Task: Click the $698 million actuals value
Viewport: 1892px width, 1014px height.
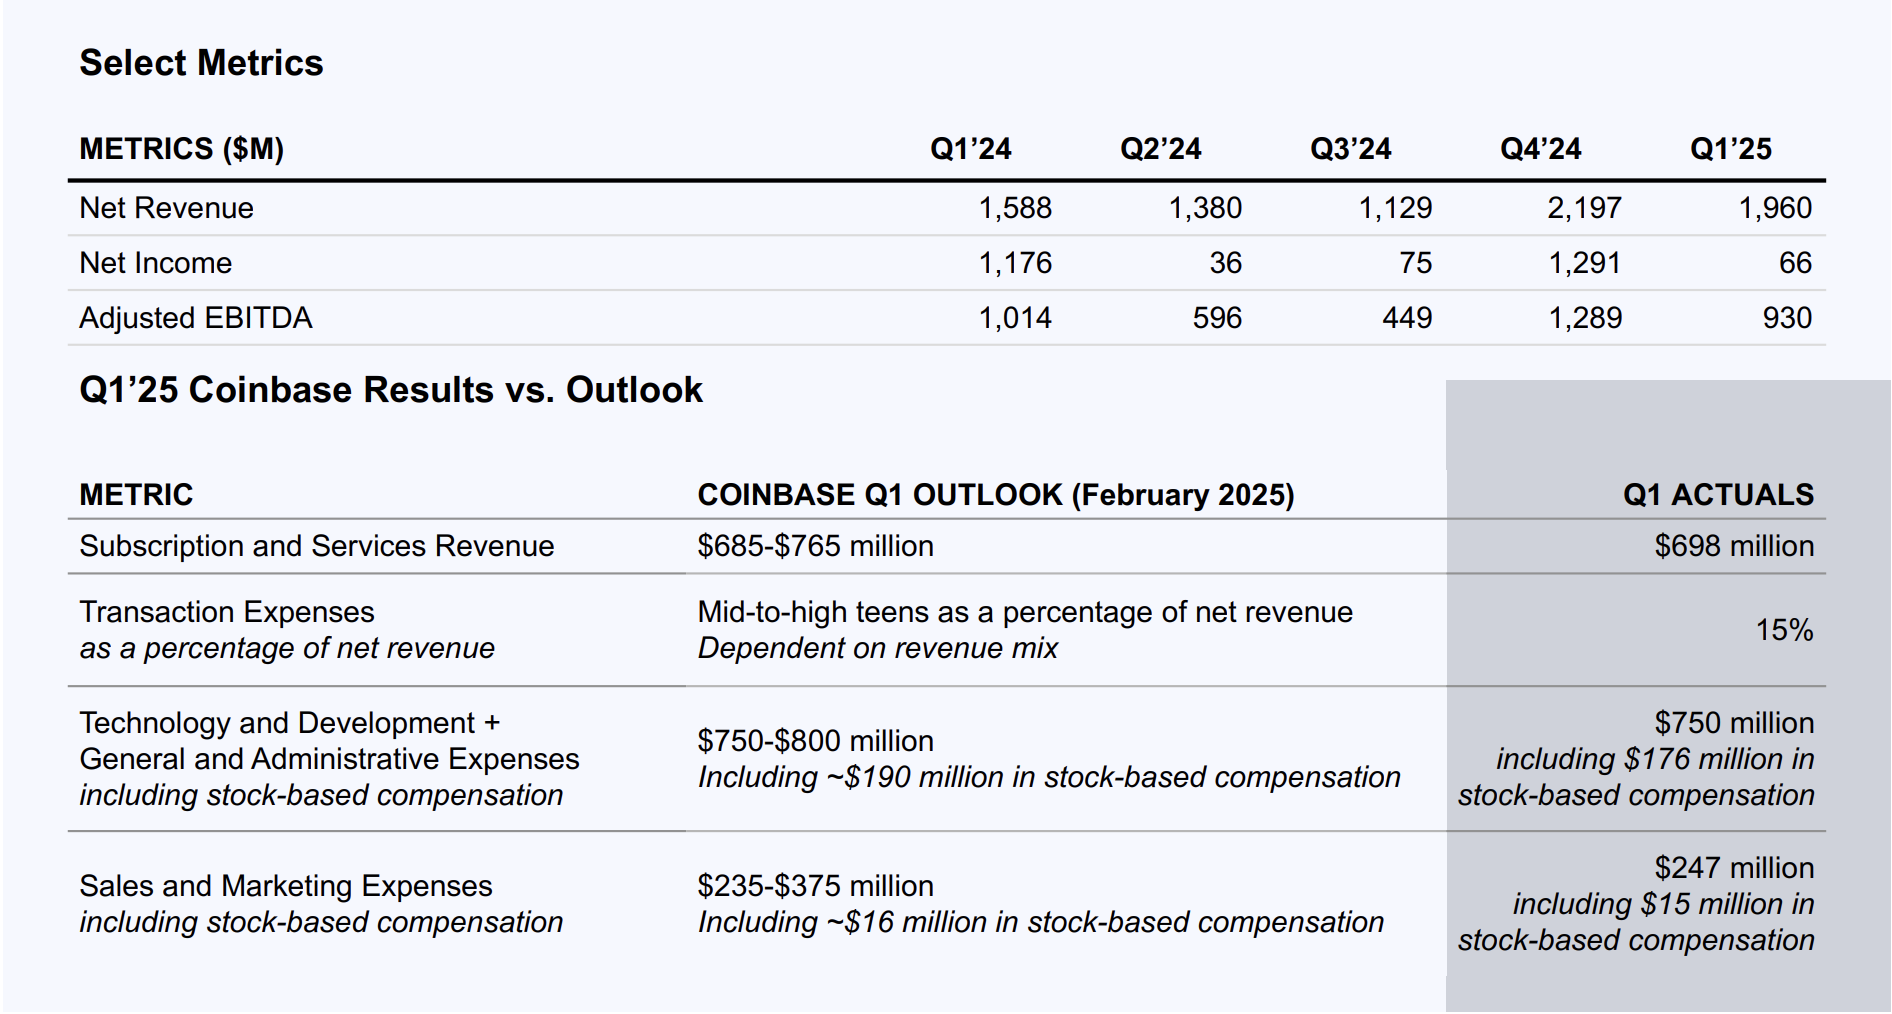Action: pos(1733,546)
